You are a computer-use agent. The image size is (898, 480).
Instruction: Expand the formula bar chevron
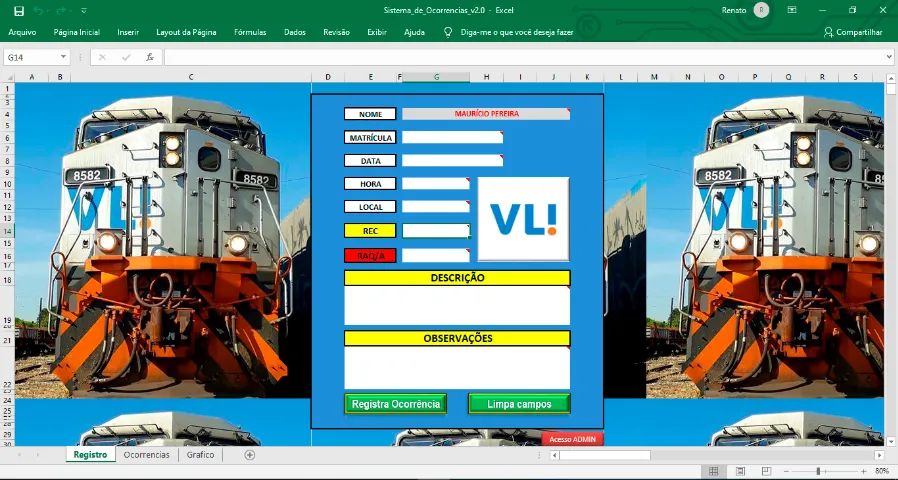pyautogui.click(x=889, y=57)
